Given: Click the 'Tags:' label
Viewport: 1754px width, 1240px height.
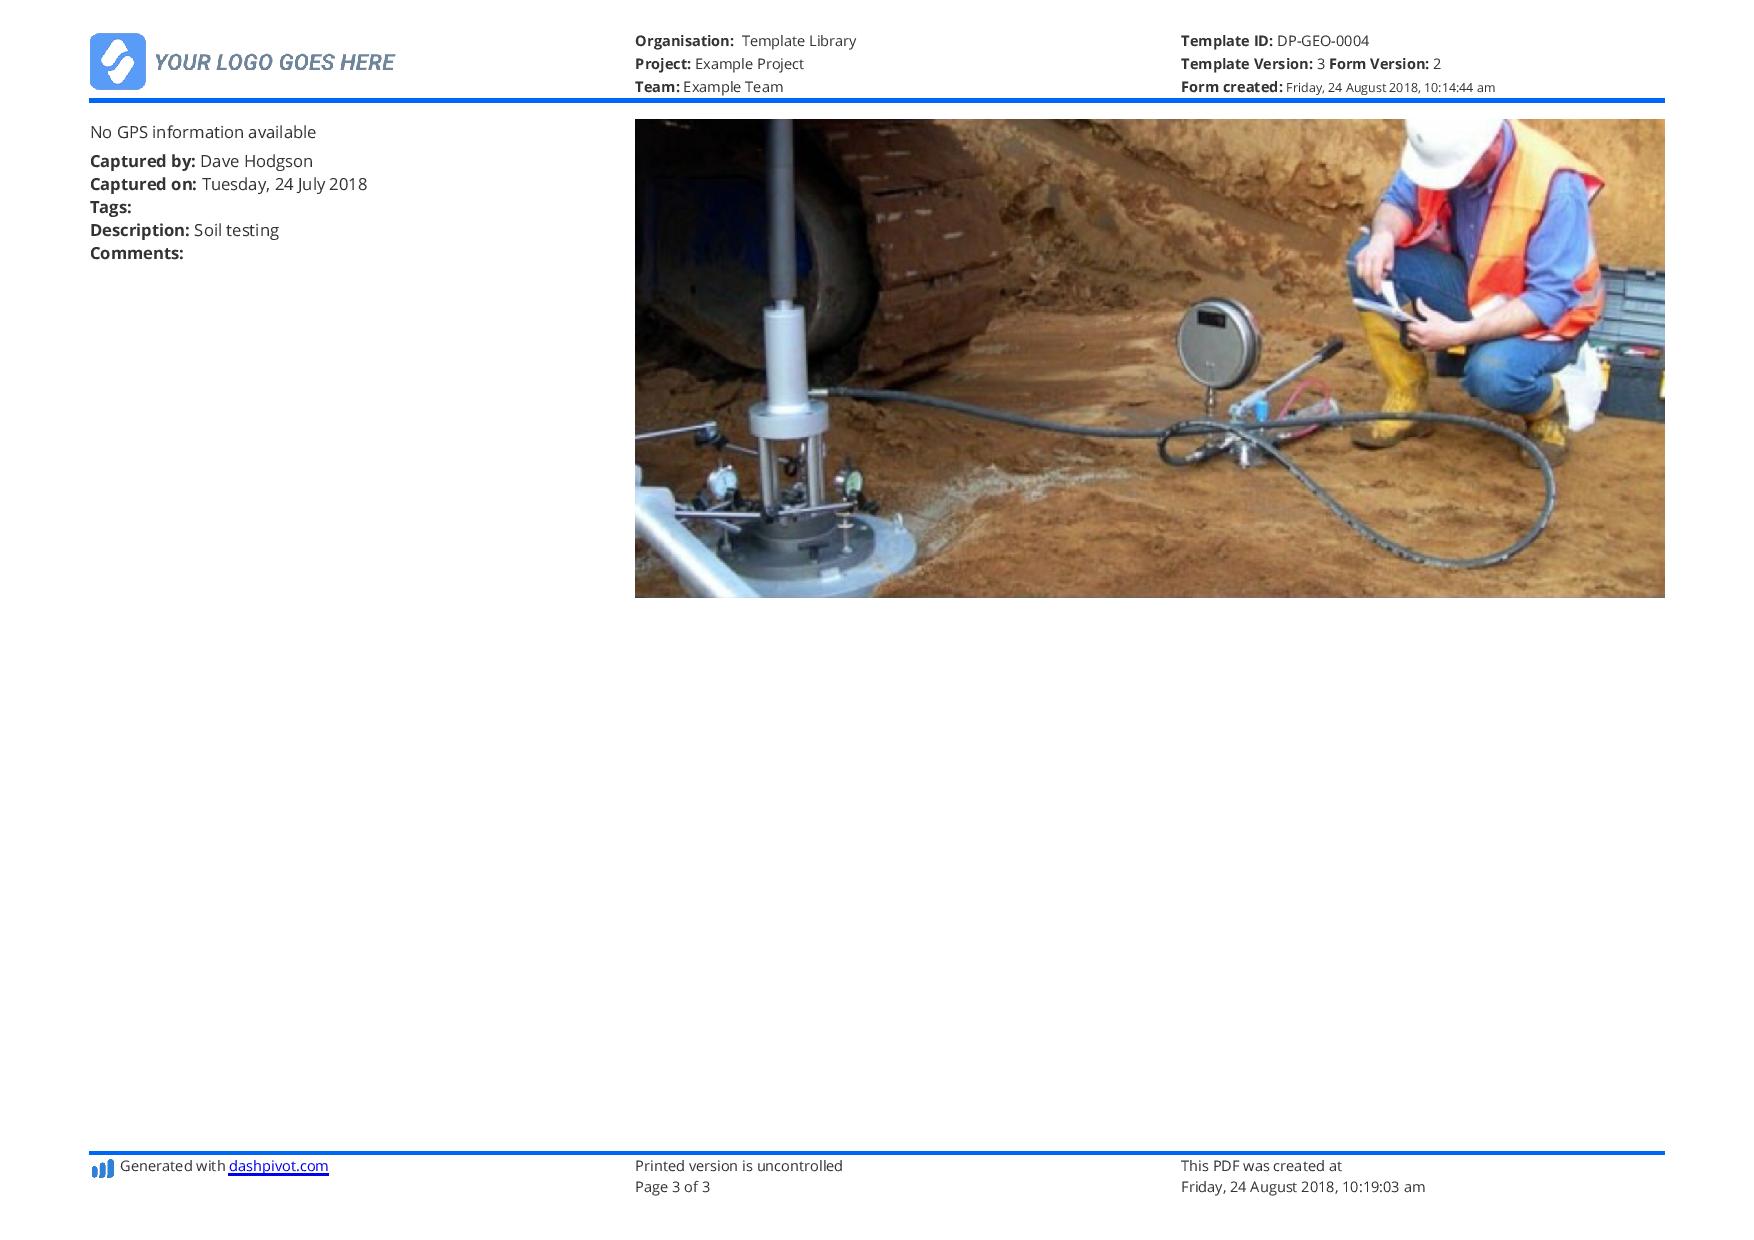Looking at the screenshot, I should point(111,207).
